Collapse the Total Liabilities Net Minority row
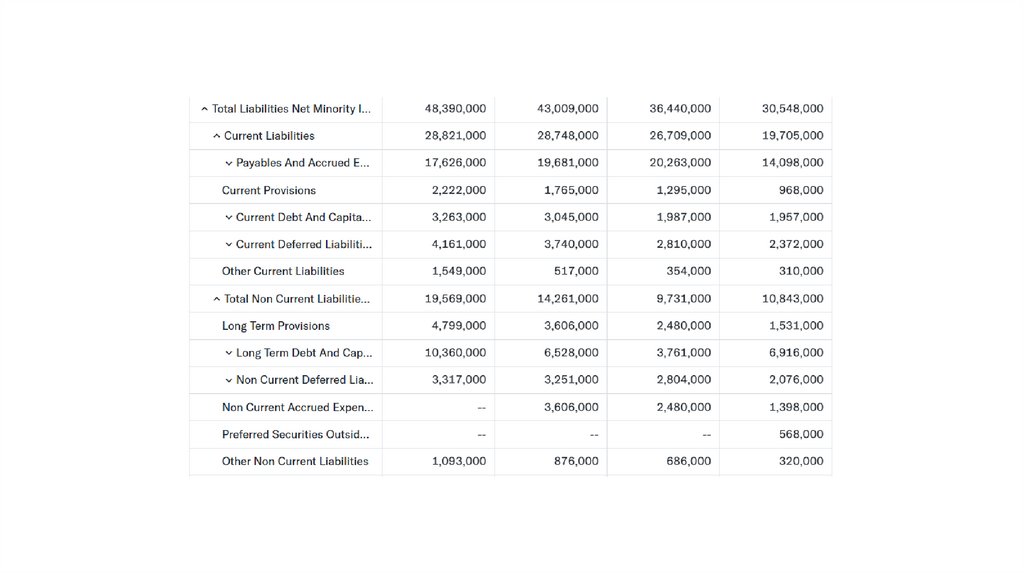 click(x=205, y=109)
